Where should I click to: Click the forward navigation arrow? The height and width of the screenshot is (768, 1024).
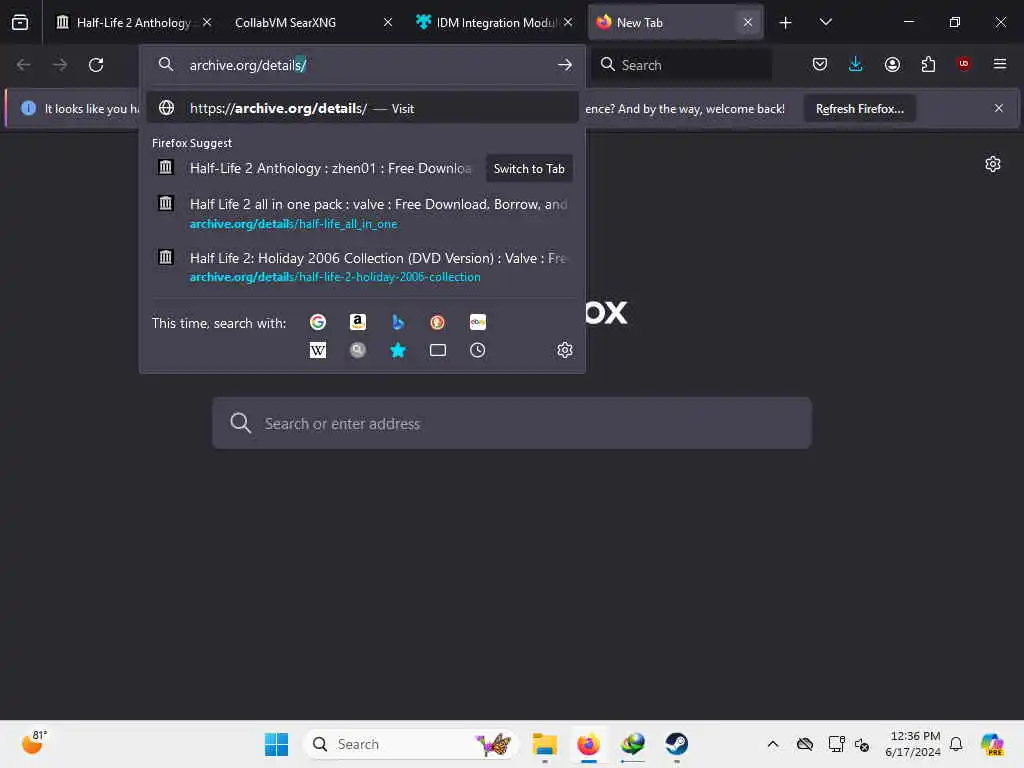[59, 65]
